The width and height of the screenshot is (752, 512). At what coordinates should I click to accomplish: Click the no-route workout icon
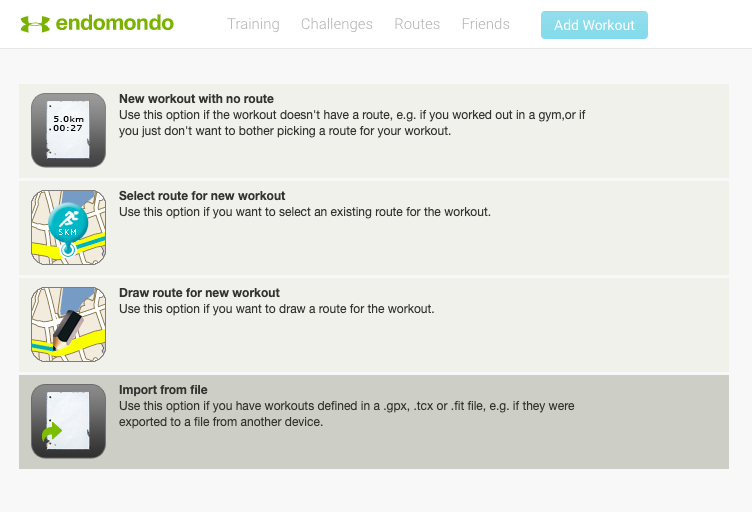(x=68, y=130)
